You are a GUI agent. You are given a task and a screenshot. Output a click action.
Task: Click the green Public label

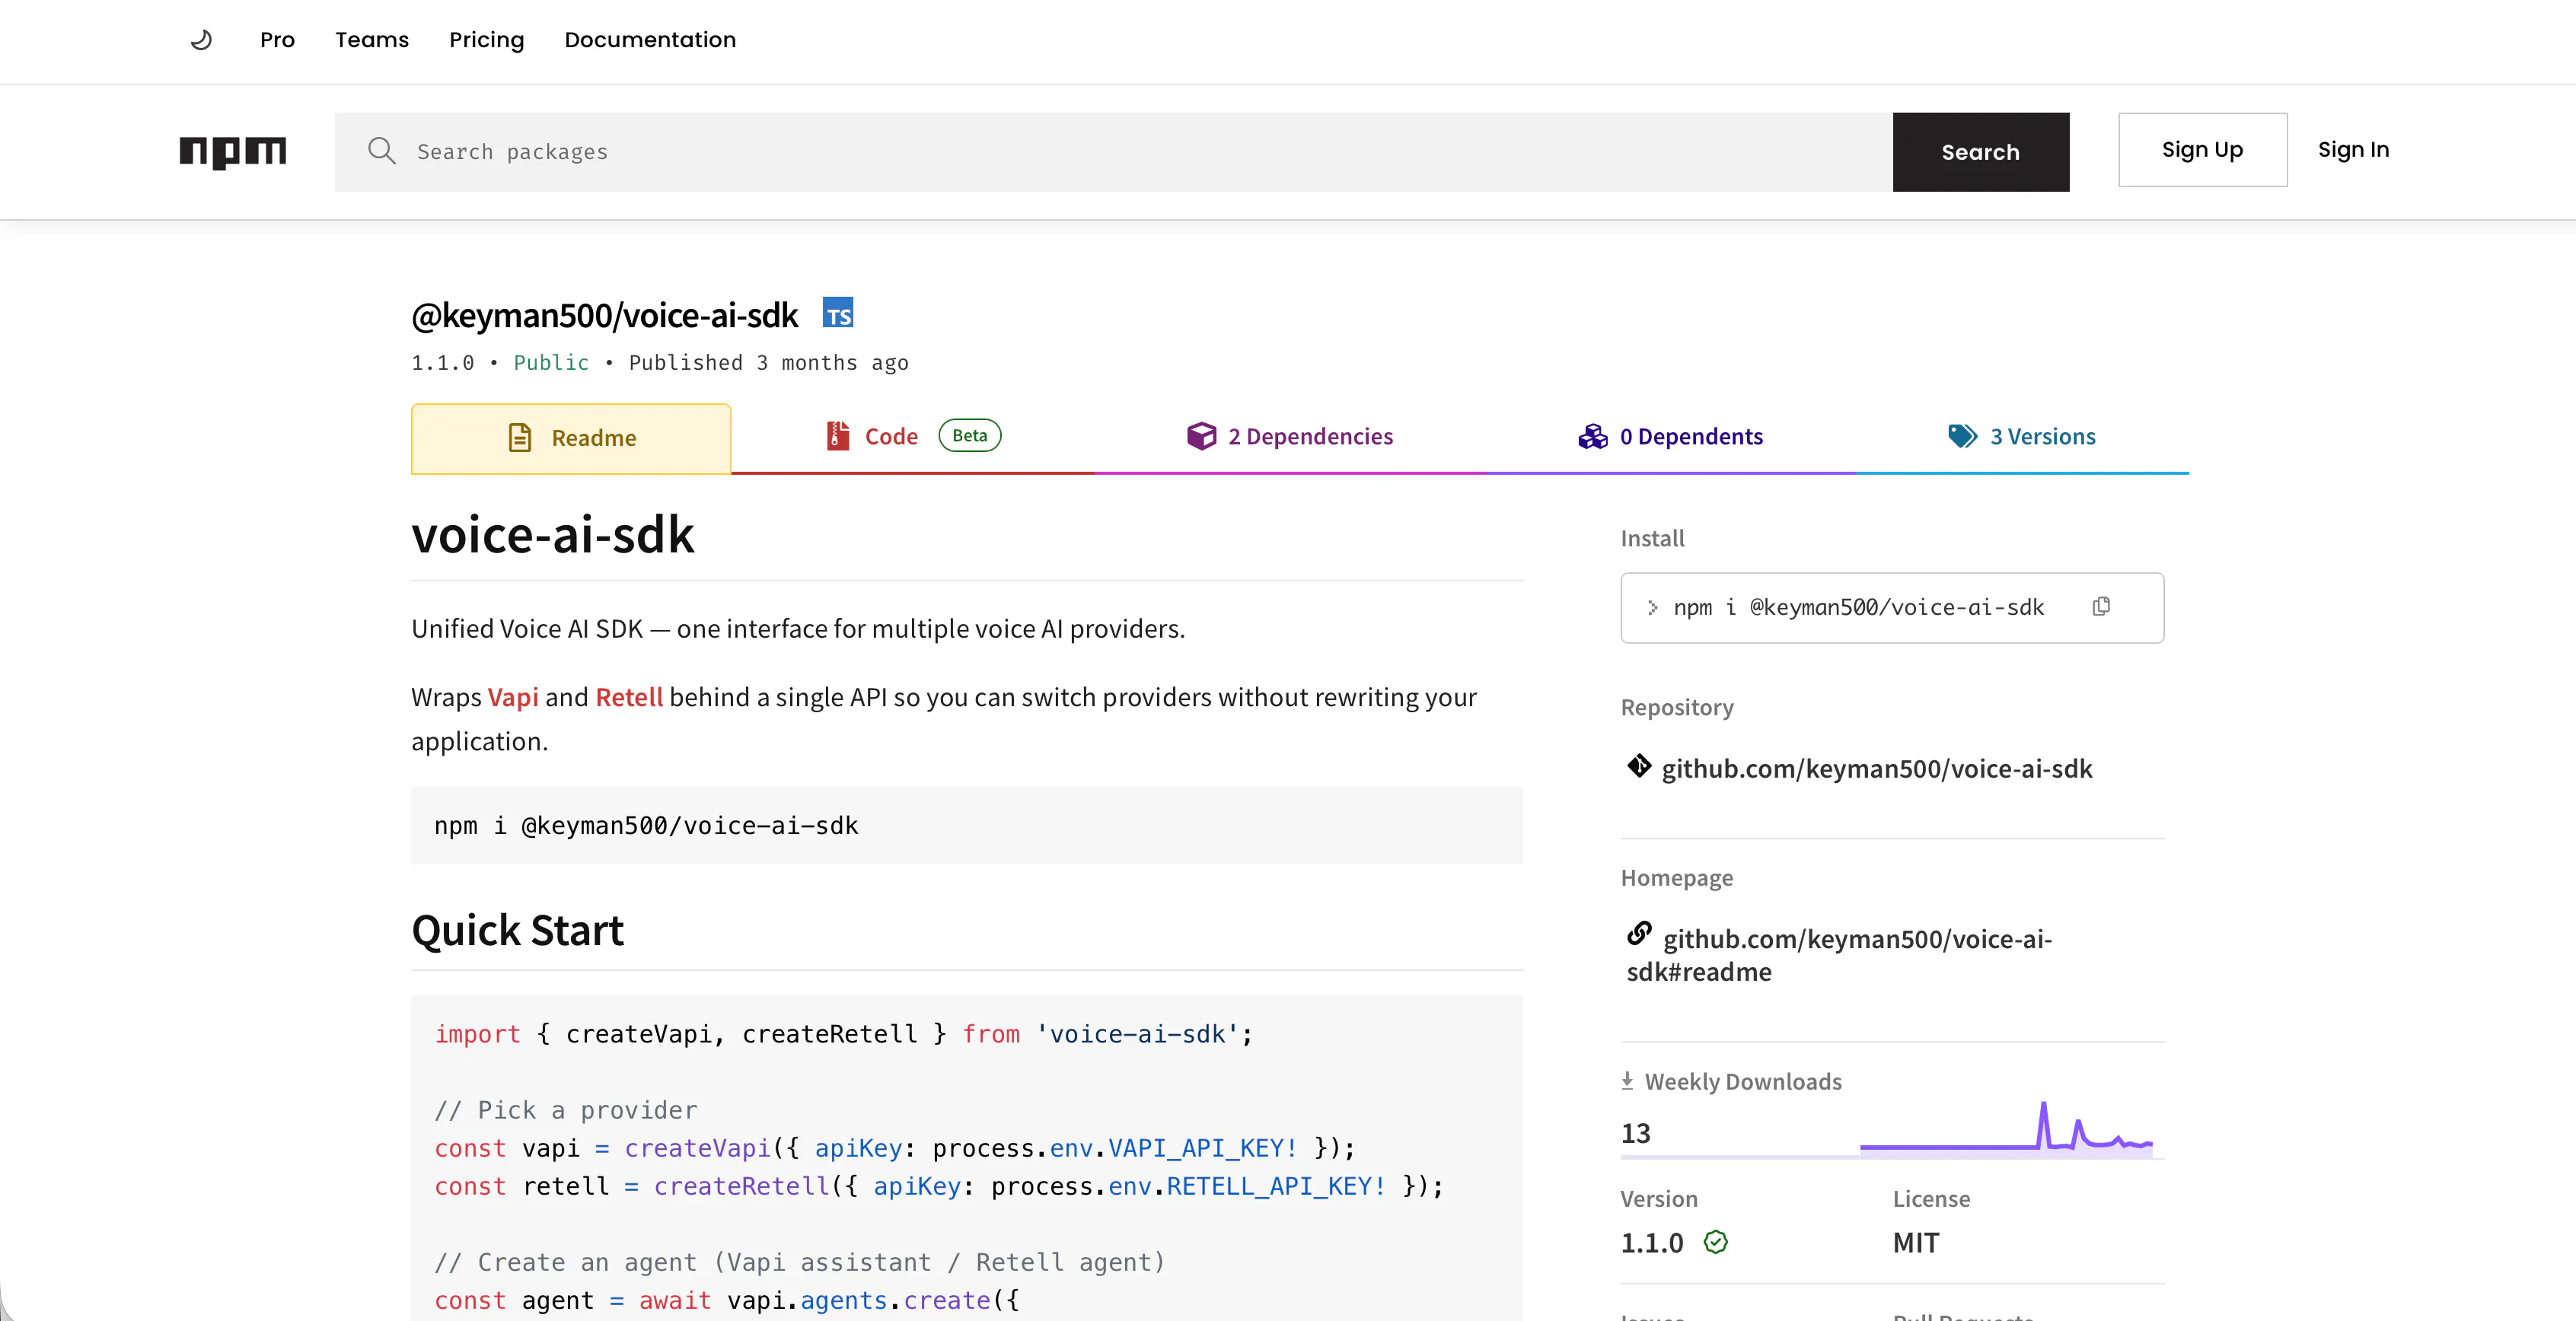point(551,363)
